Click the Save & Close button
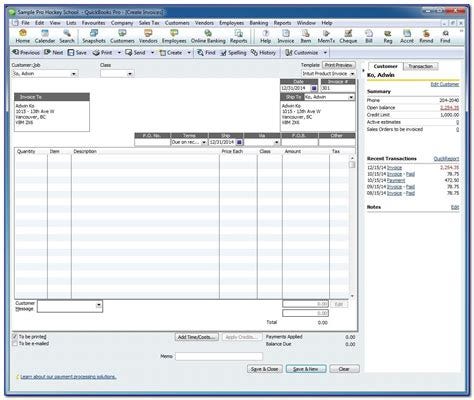 pos(264,369)
